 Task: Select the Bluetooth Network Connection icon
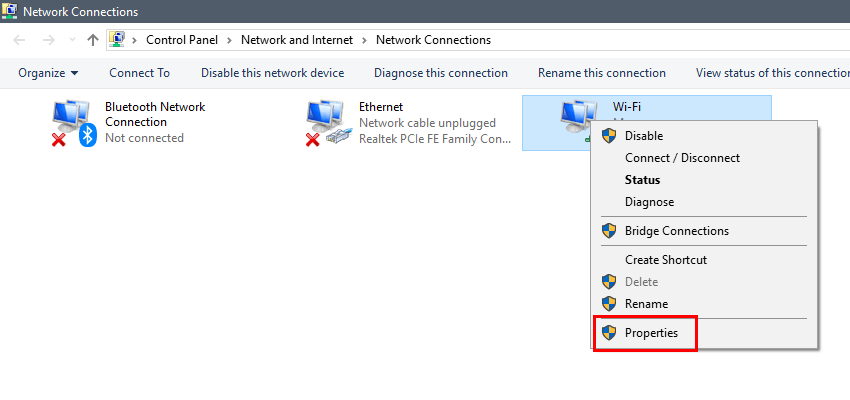point(74,123)
